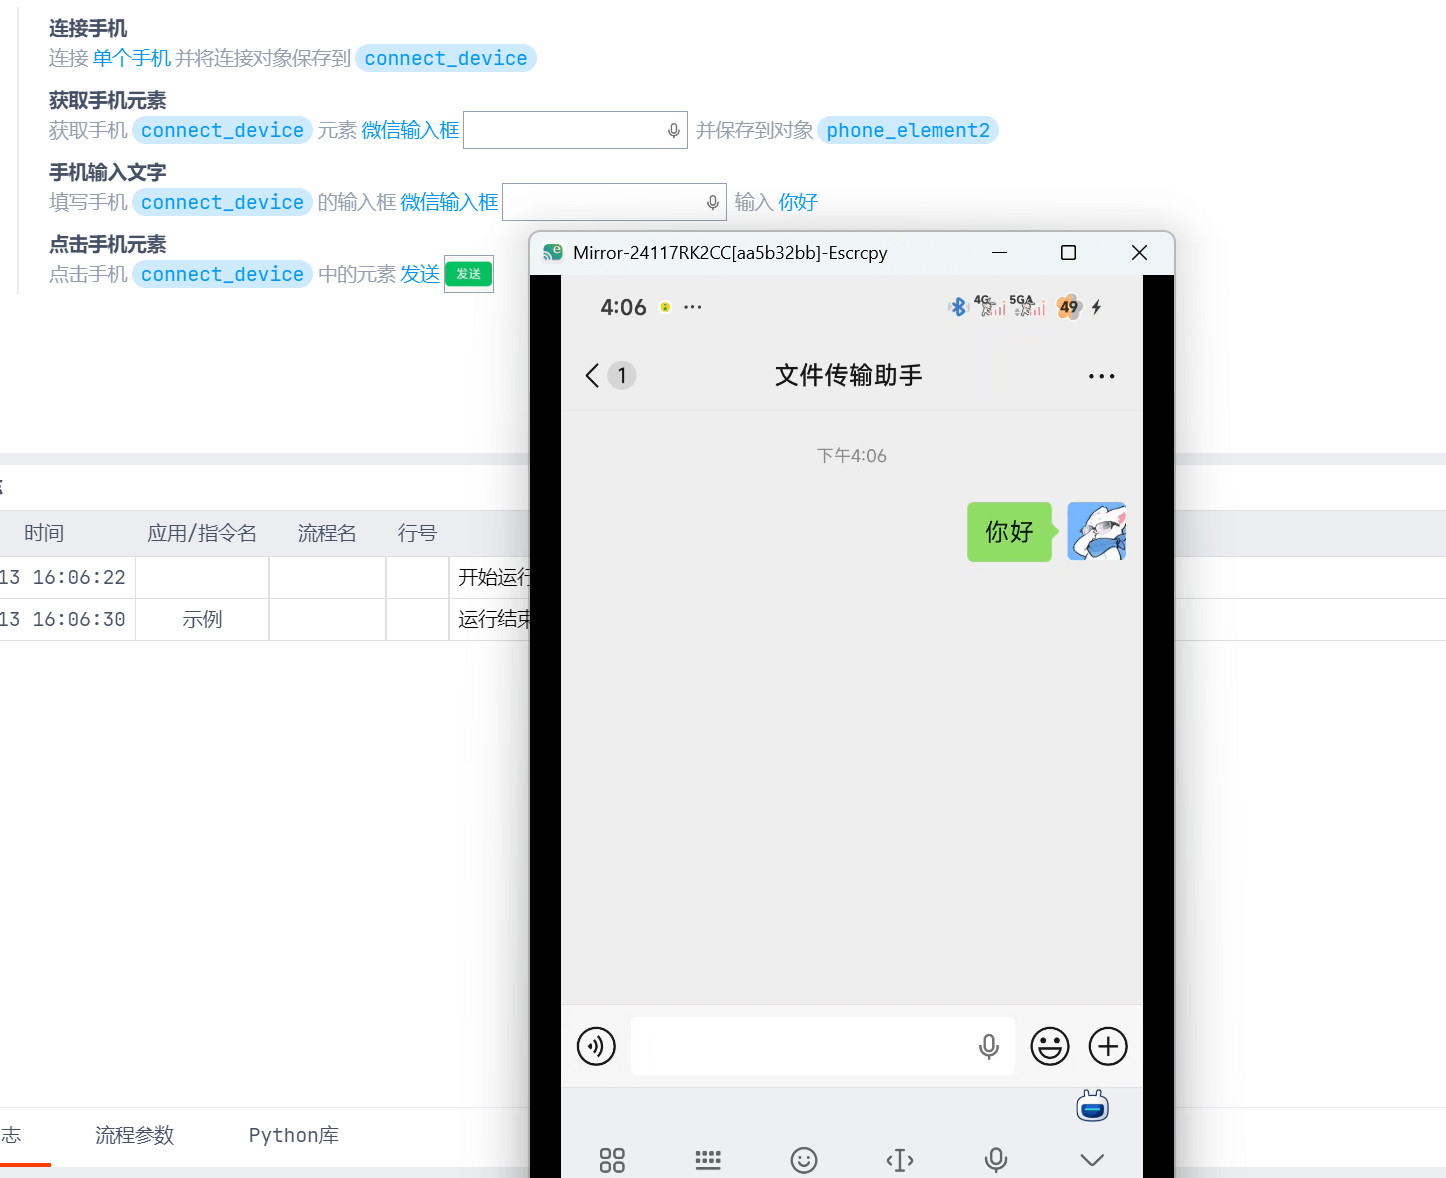1446x1178 pixels.
Task: Tap the text cursor move icon
Action: click(900, 1160)
